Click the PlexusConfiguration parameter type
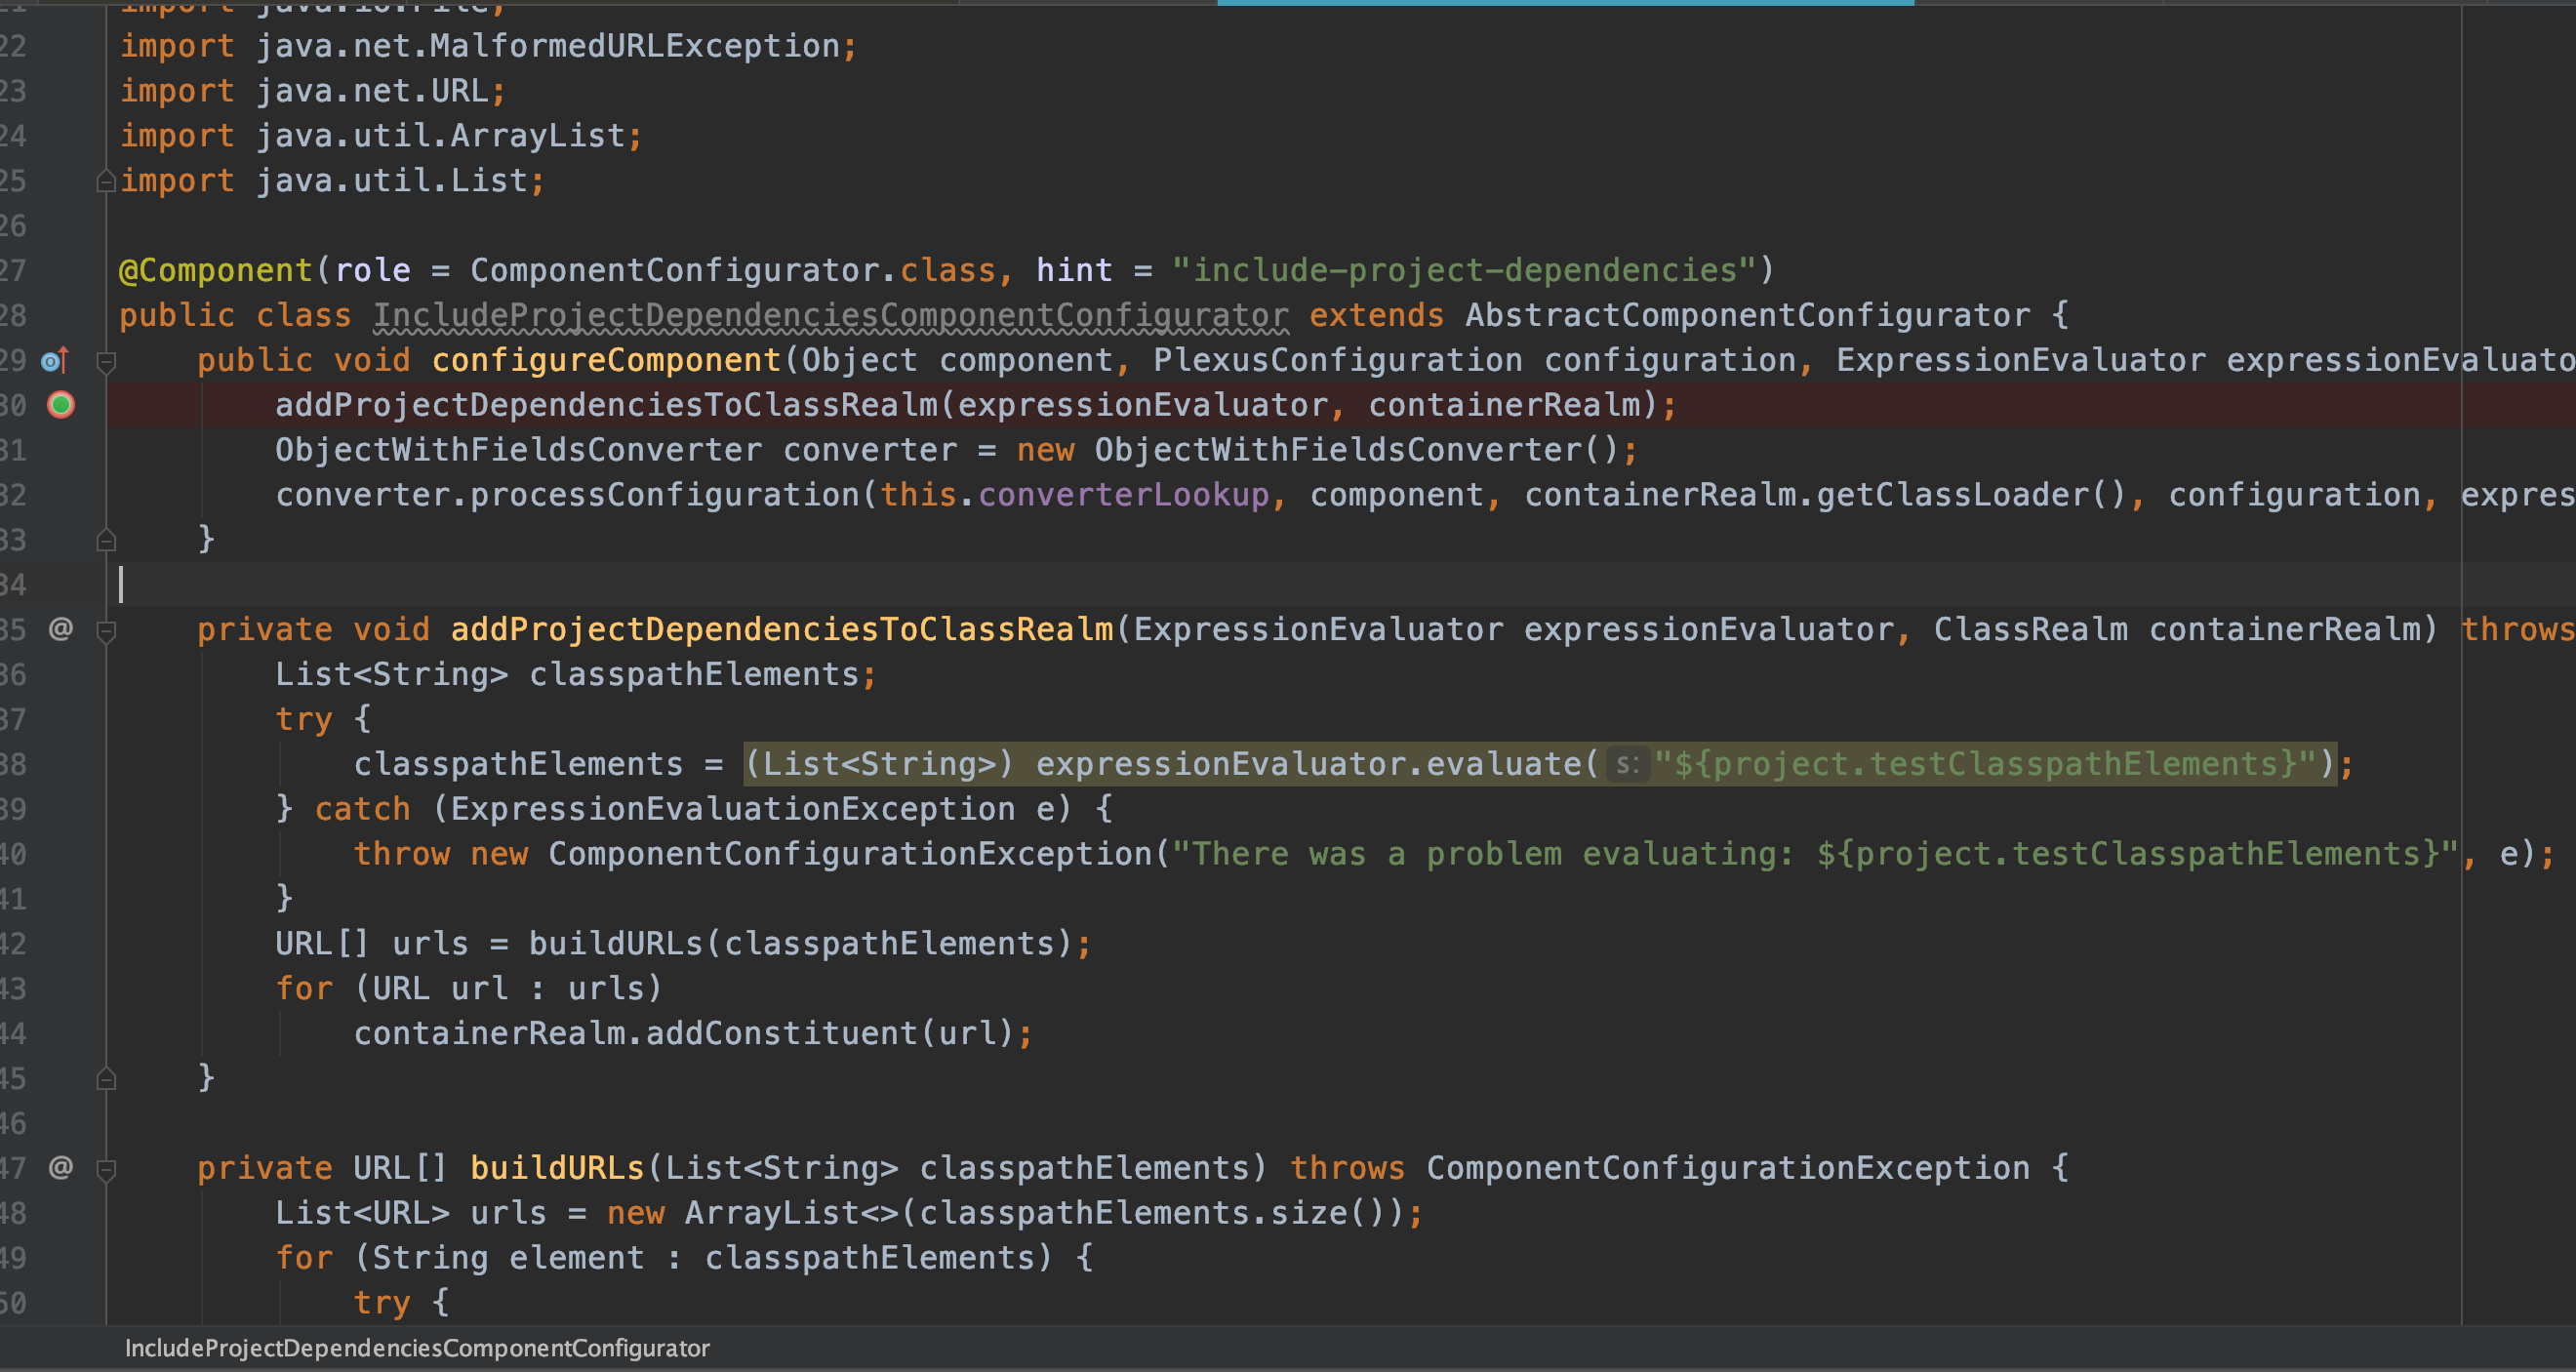 [1338, 361]
